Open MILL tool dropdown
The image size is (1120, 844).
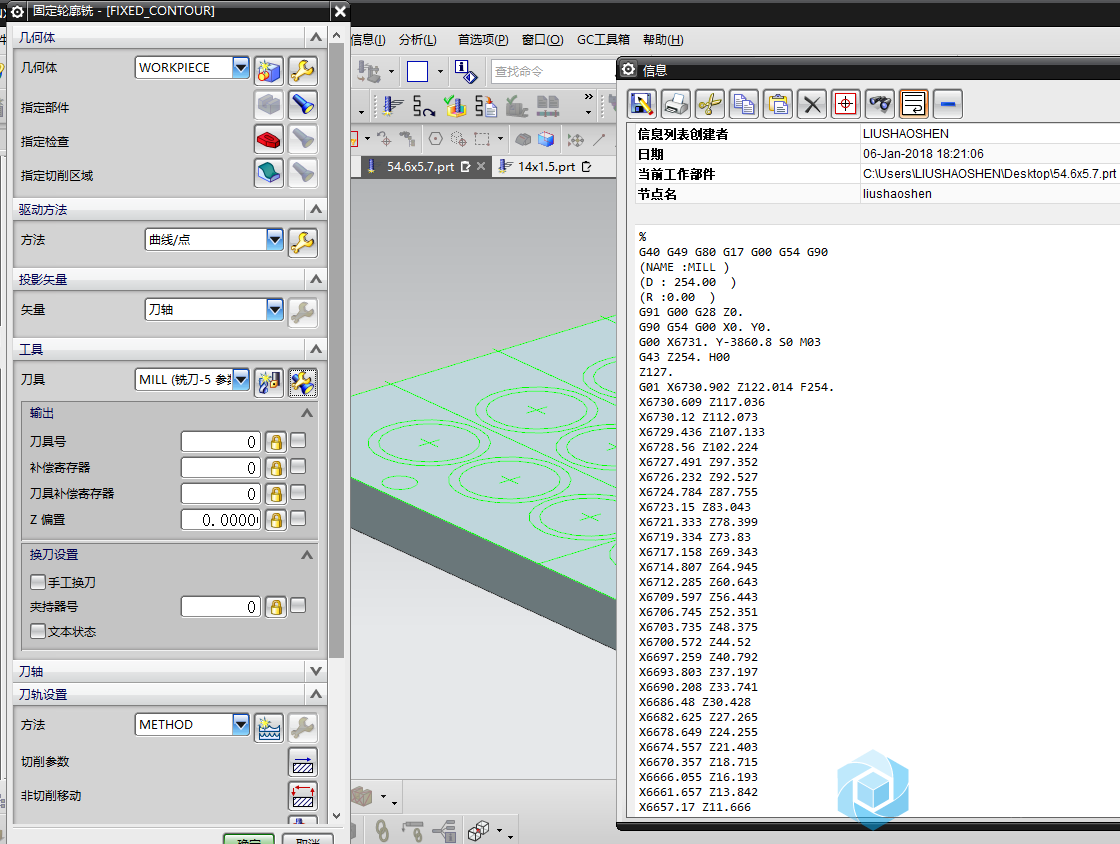pos(241,380)
